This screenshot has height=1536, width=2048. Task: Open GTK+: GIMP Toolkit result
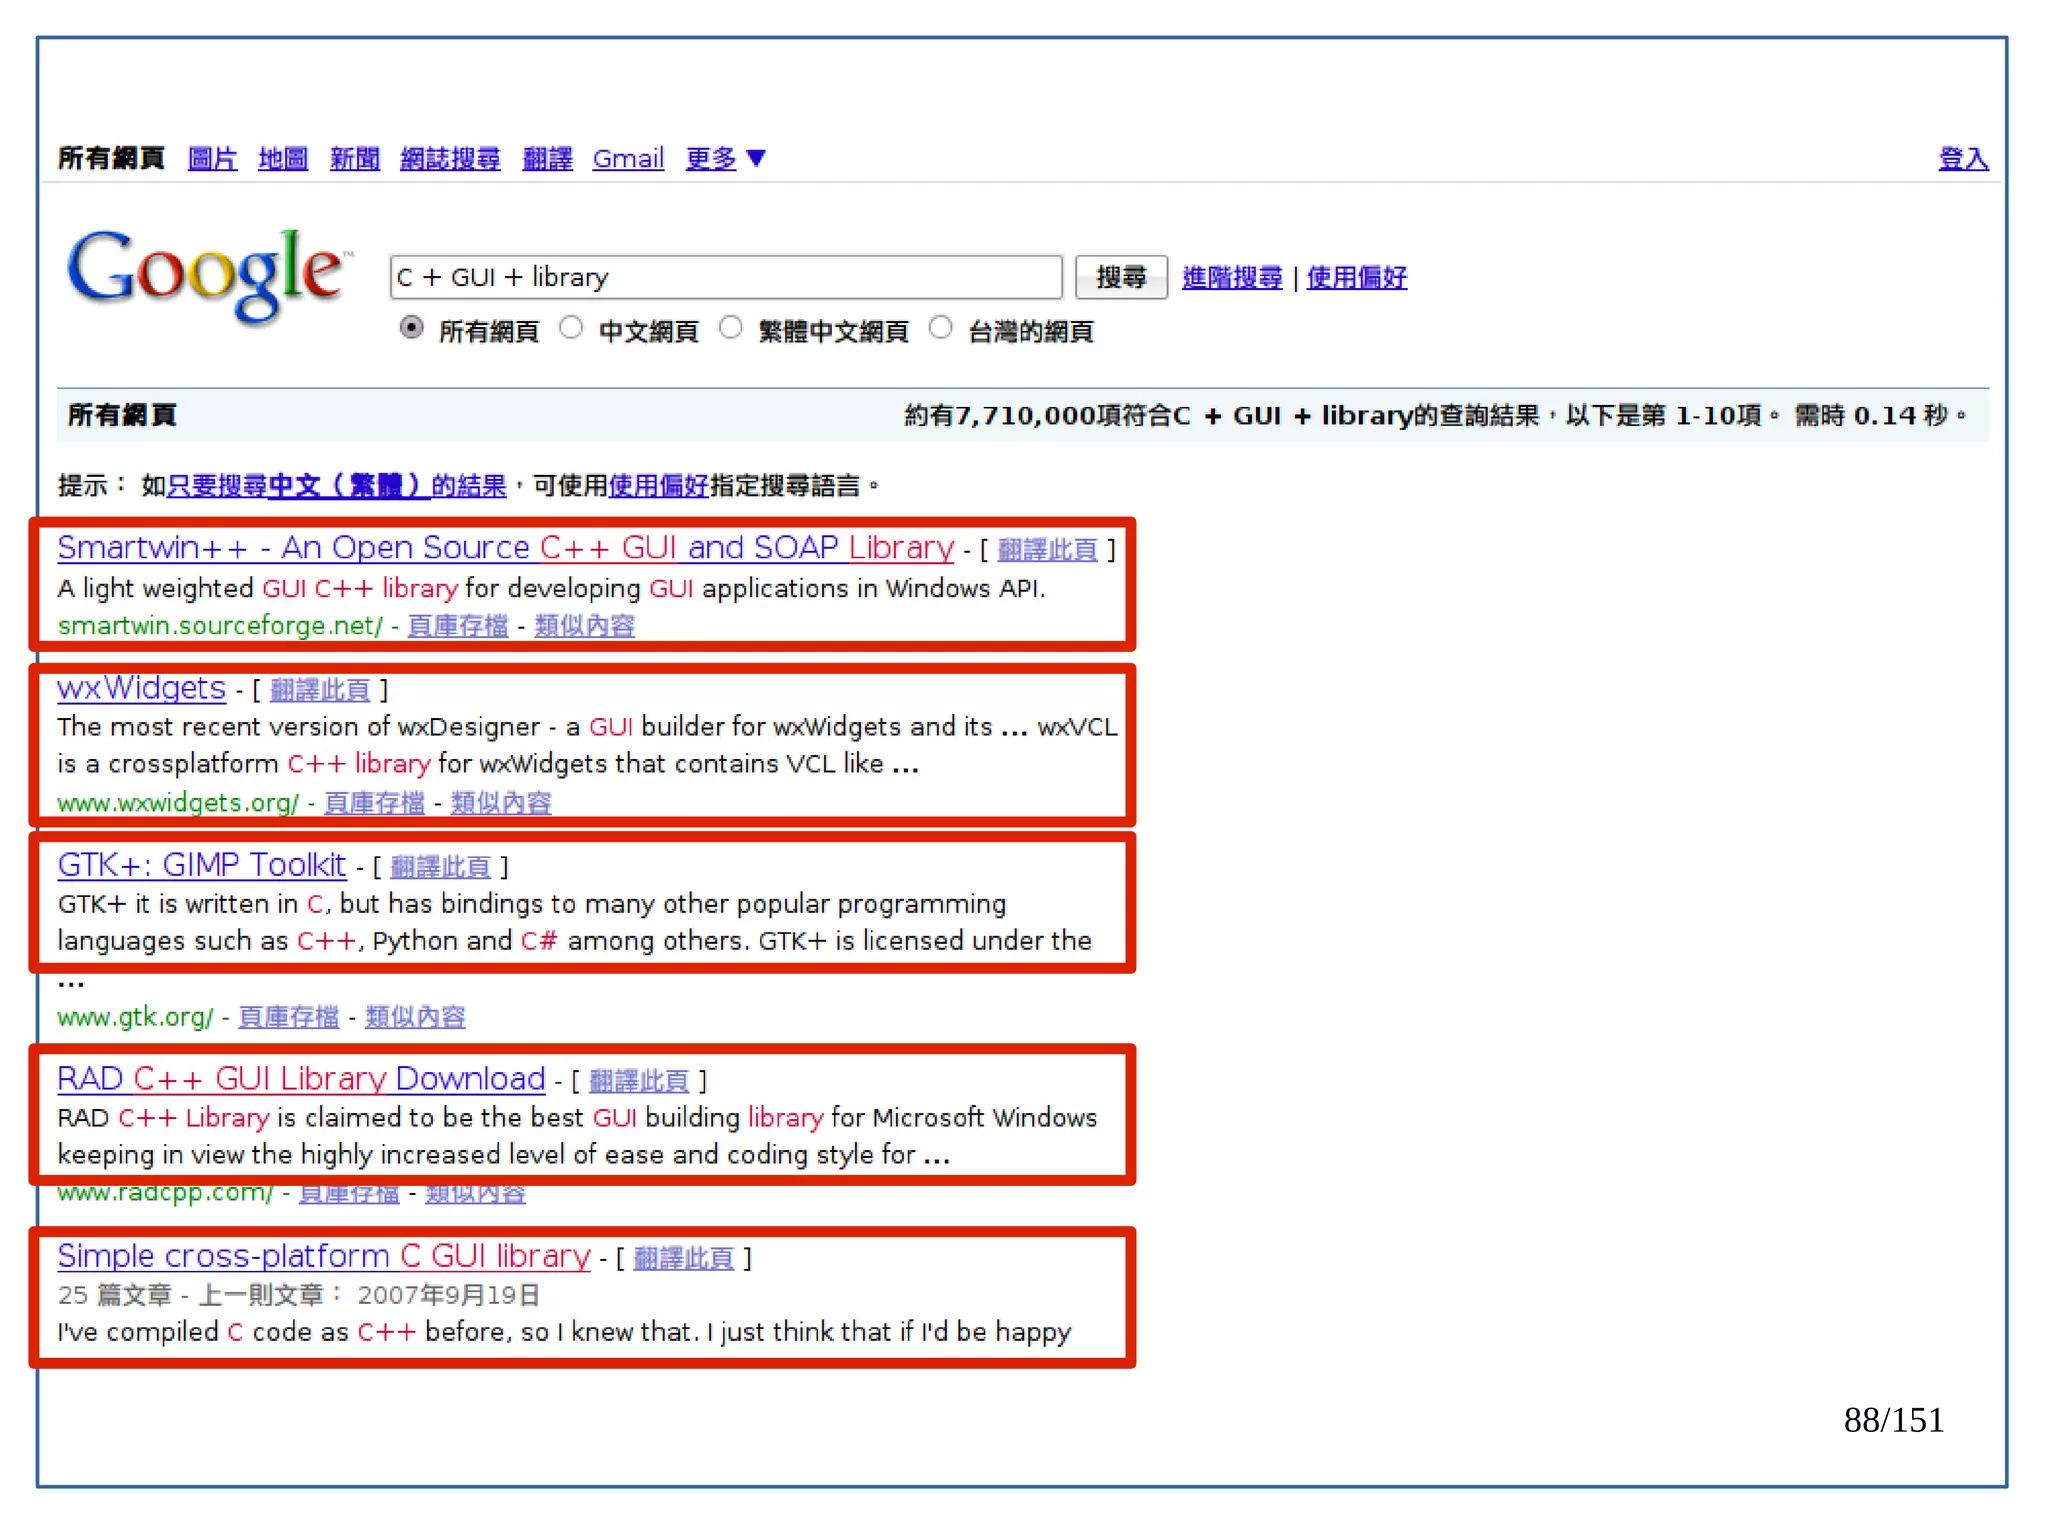tap(201, 864)
